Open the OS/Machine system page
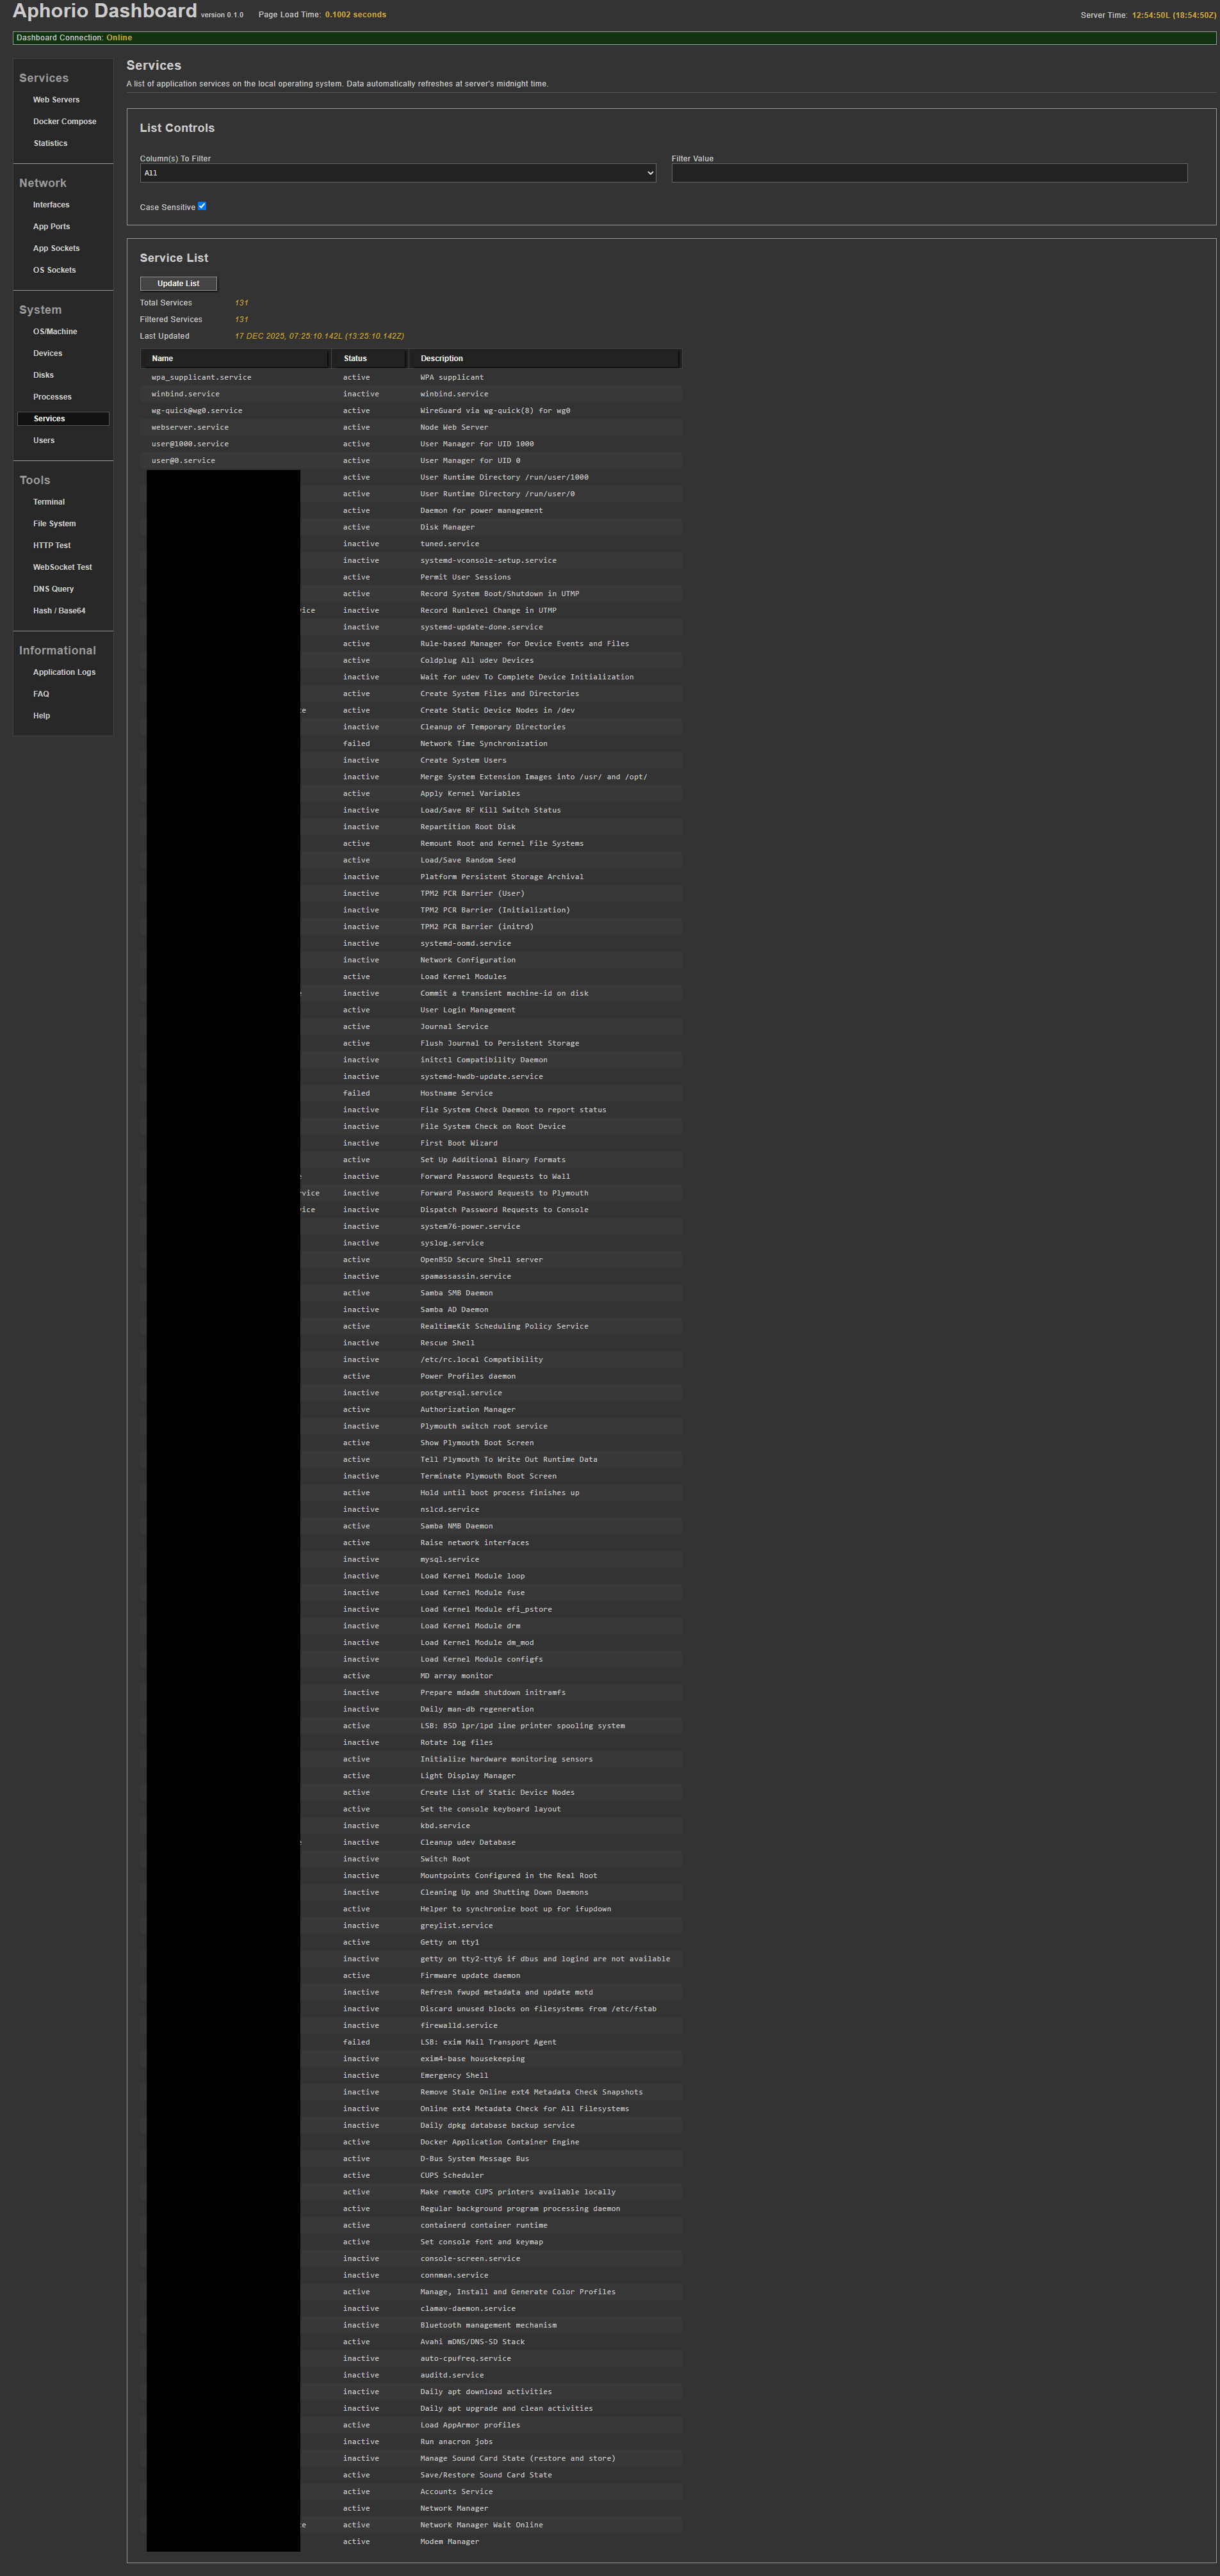The width and height of the screenshot is (1220, 2576). [55, 332]
